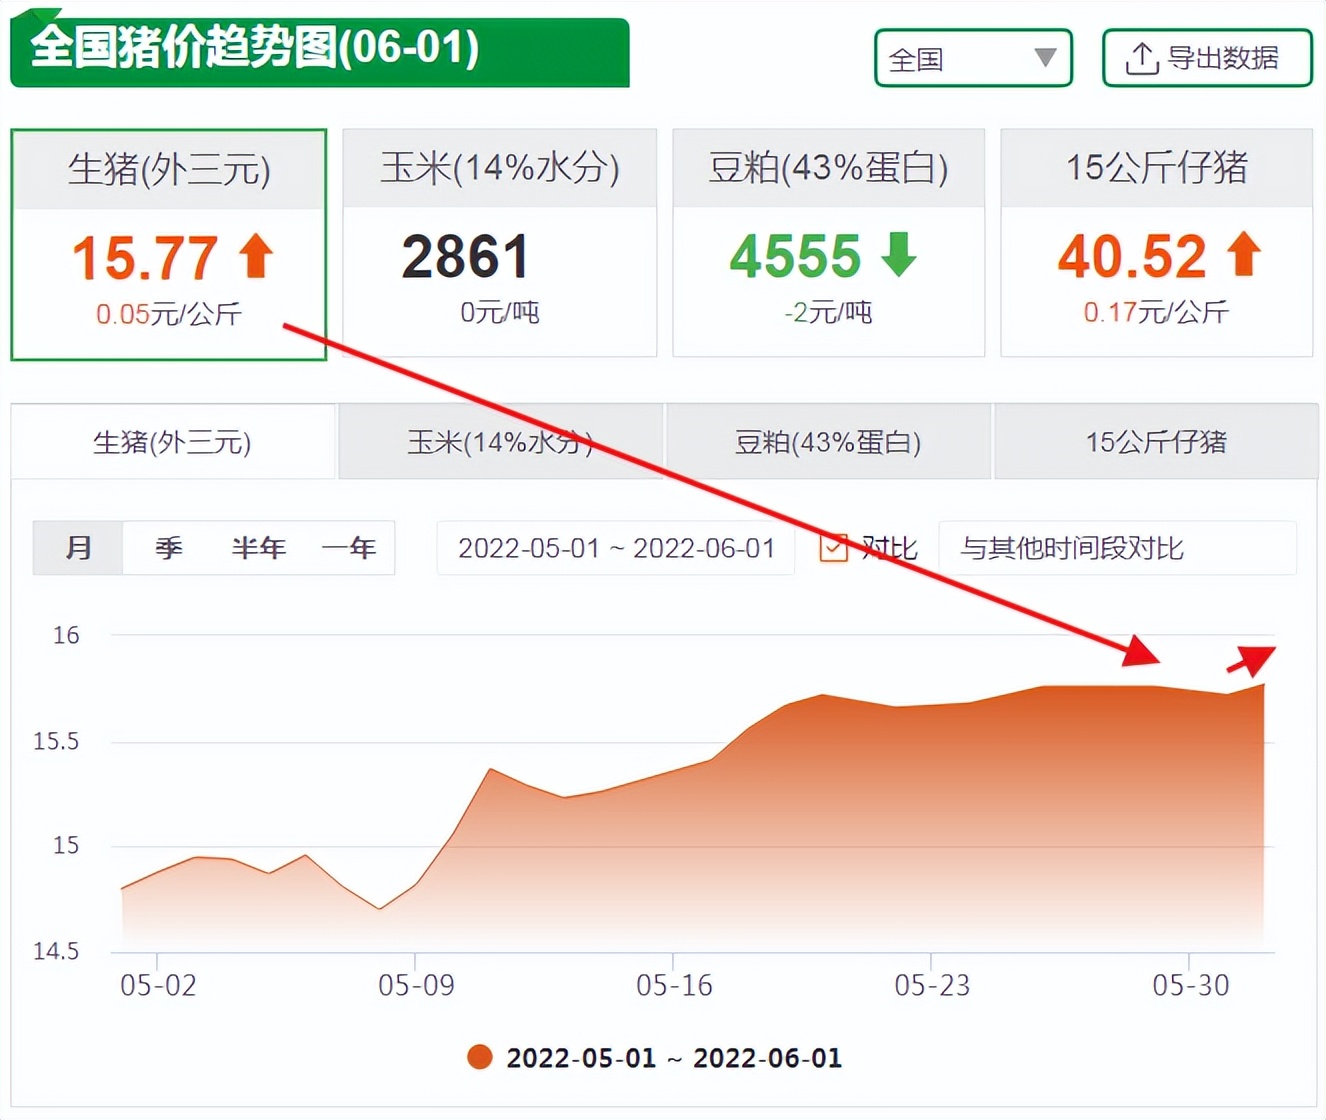Click the 与其他时间段对比 input field
The width and height of the screenshot is (1326, 1120).
click(1118, 548)
